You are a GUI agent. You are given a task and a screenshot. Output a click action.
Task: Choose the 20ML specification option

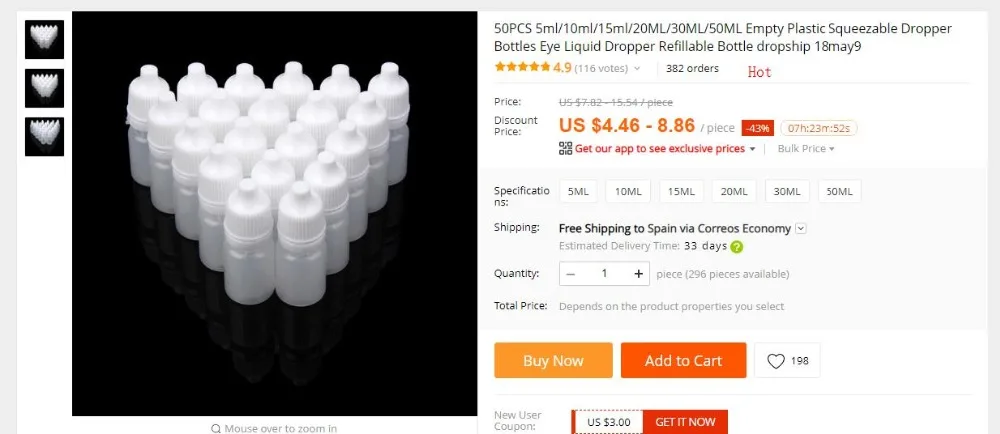(733, 191)
